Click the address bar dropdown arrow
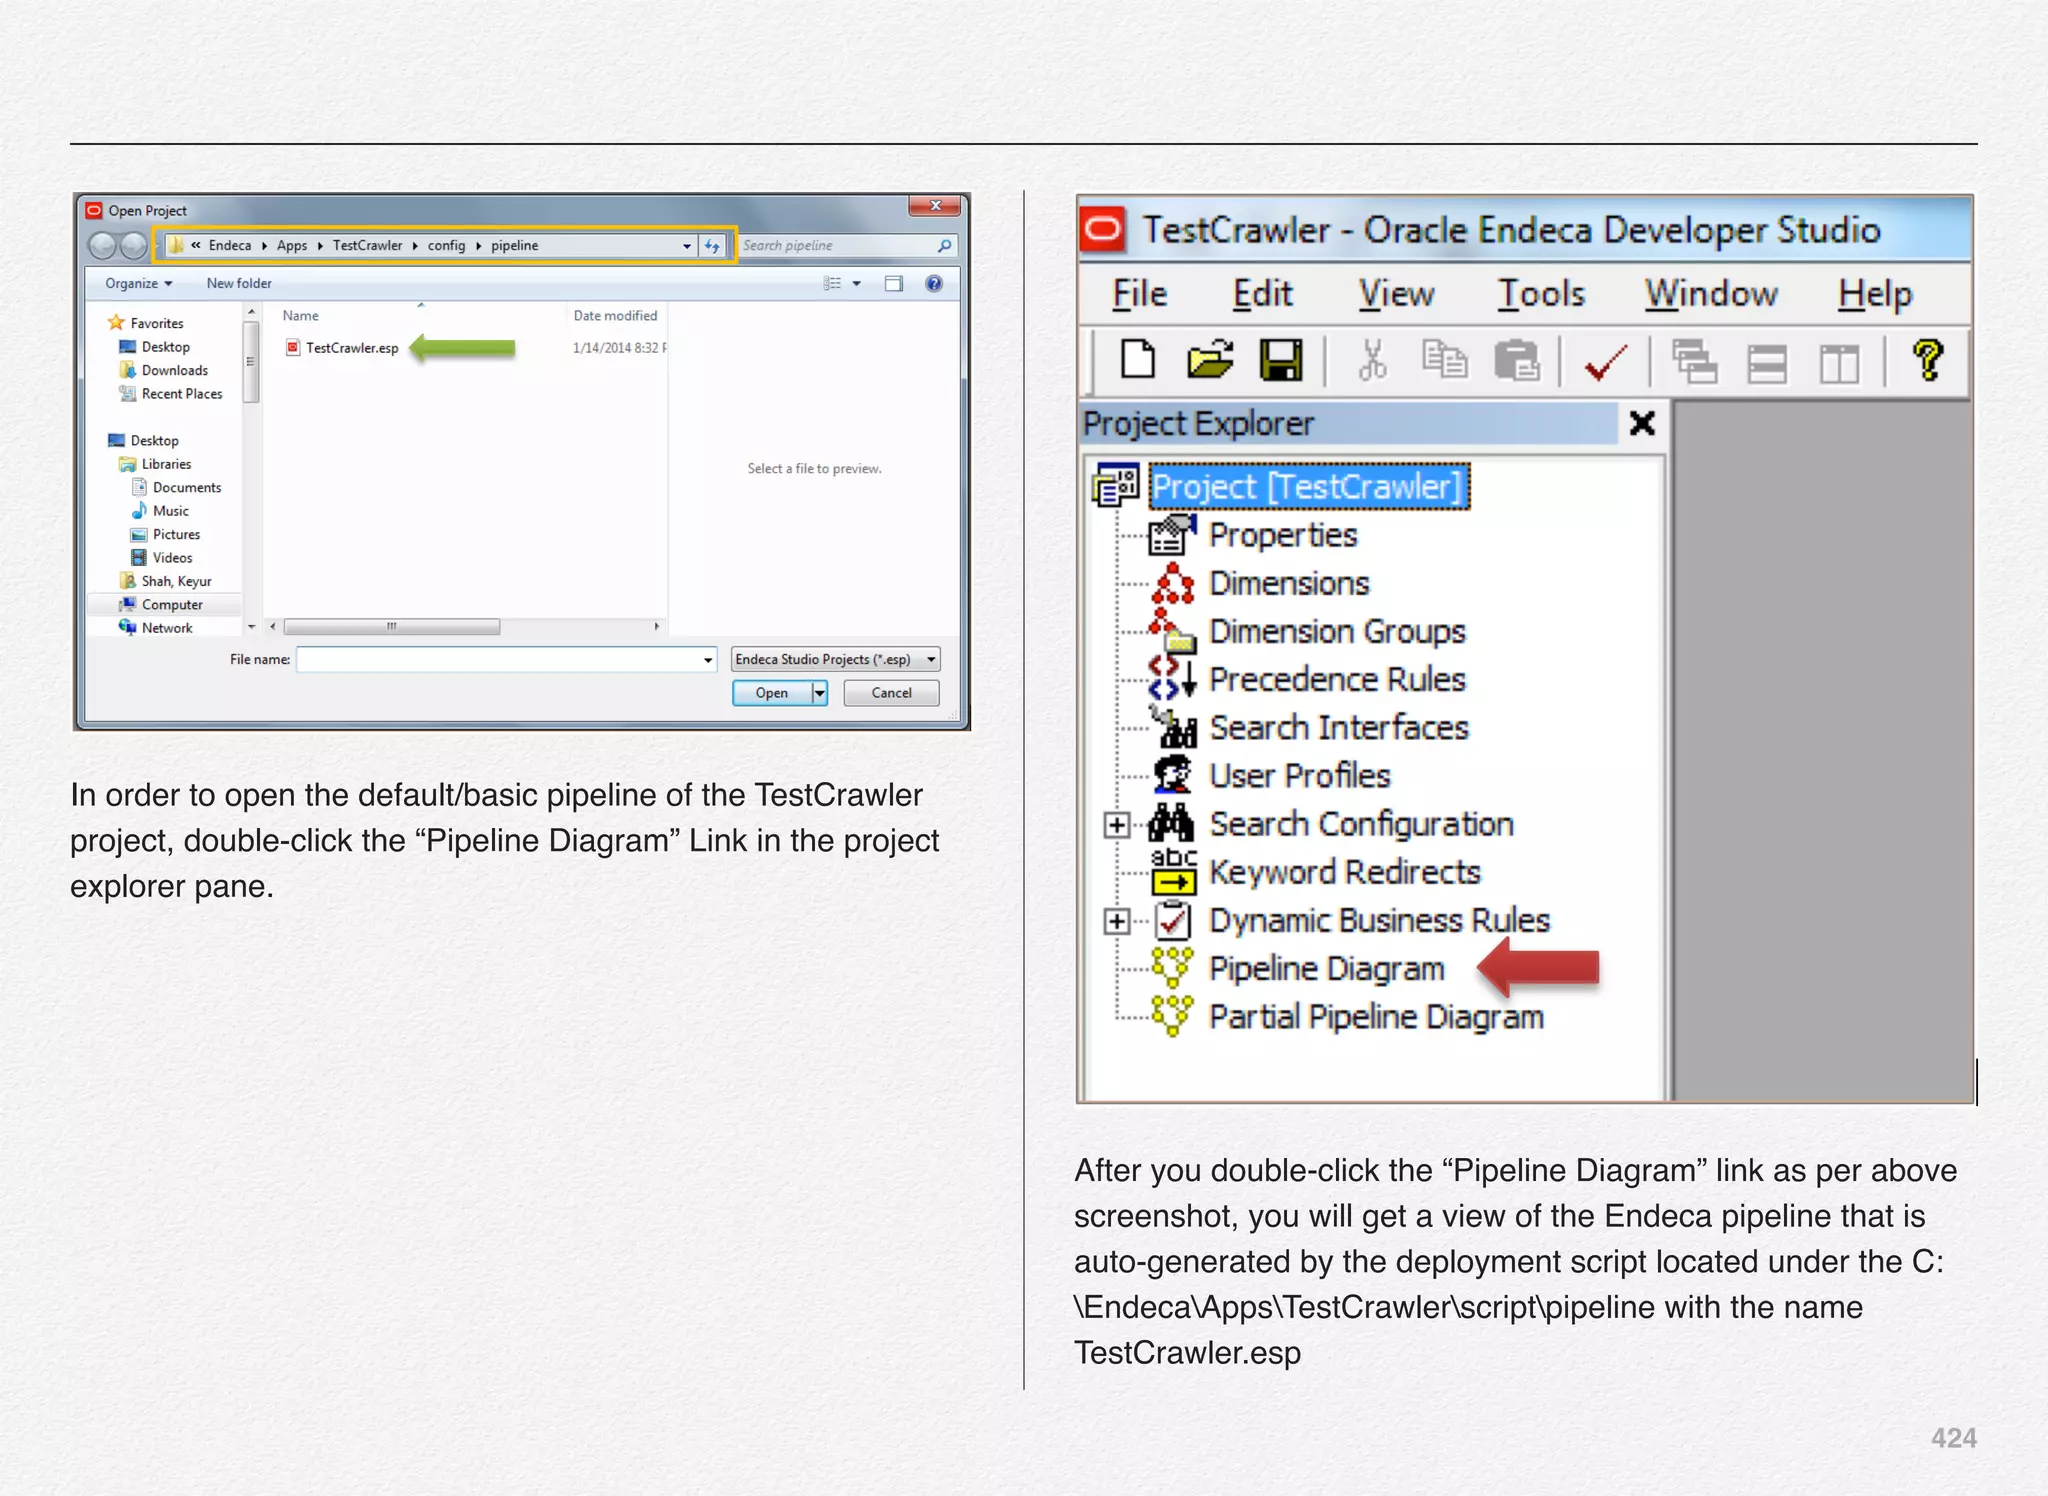Screen dimensions: 2048x1496 687,245
